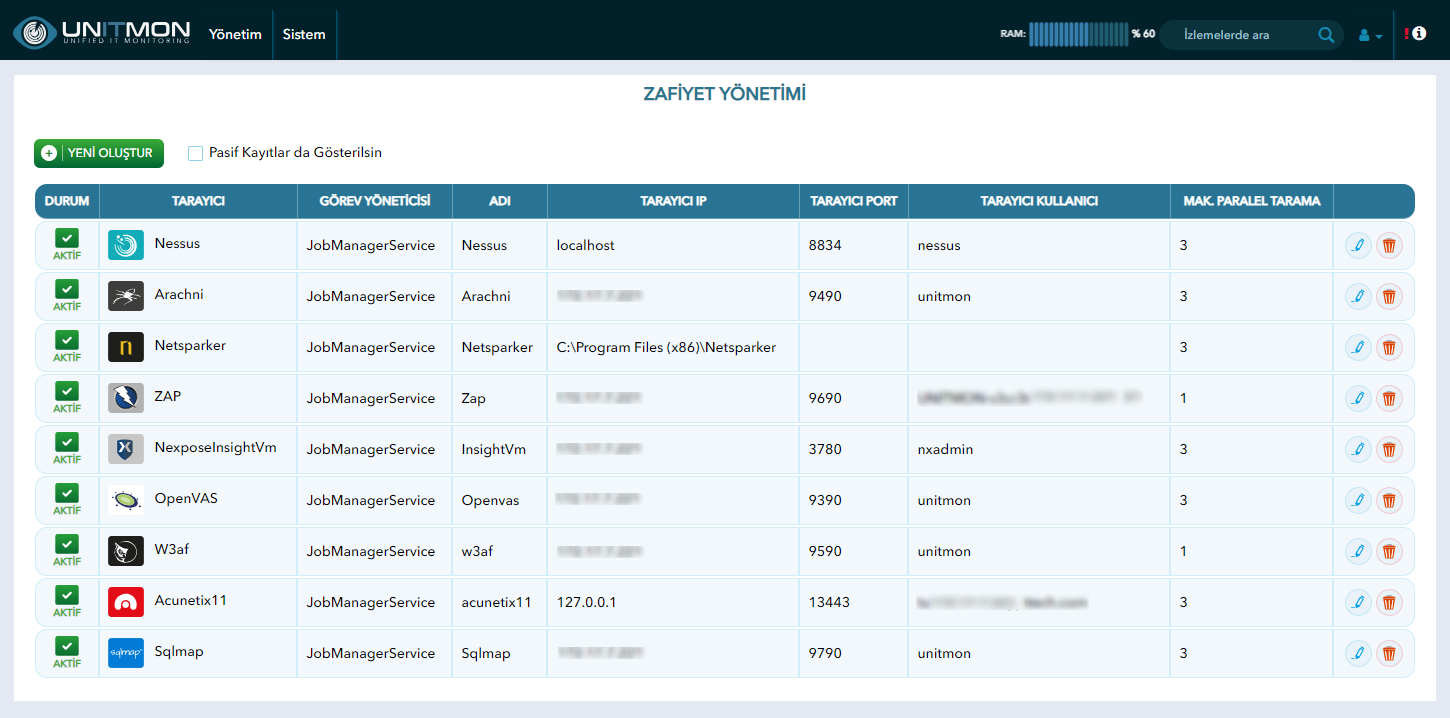The height and width of the screenshot is (718, 1450).
Task: Click the search magnifier icon
Action: click(1326, 35)
